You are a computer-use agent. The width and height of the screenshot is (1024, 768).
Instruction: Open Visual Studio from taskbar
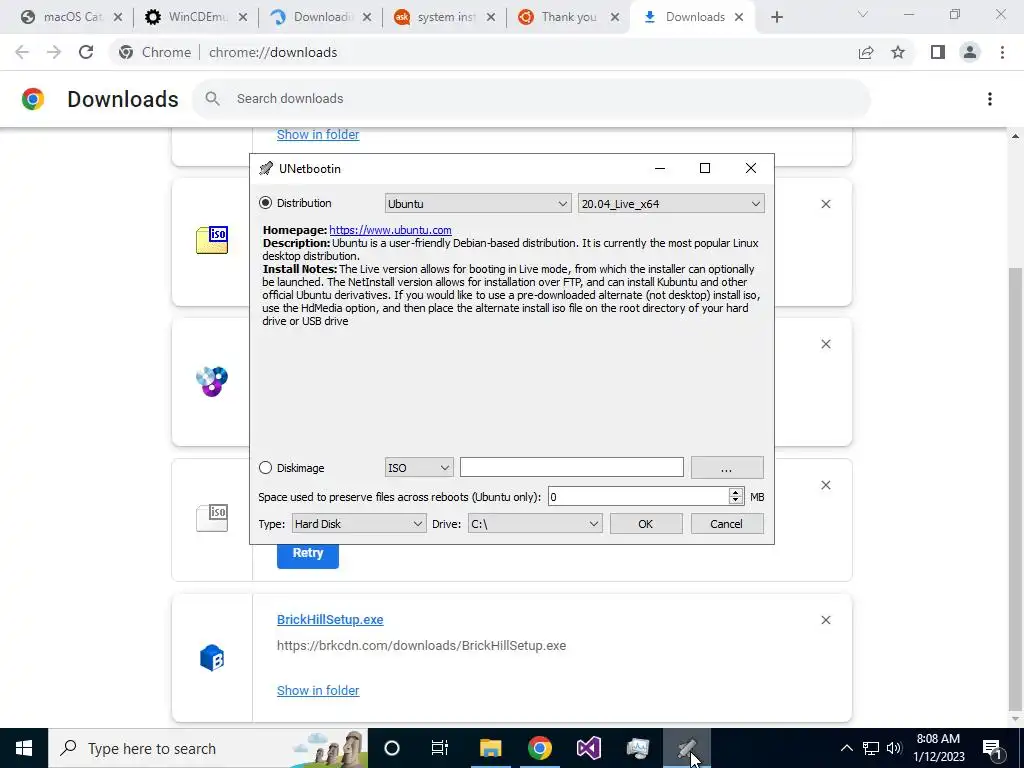click(588, 748)
